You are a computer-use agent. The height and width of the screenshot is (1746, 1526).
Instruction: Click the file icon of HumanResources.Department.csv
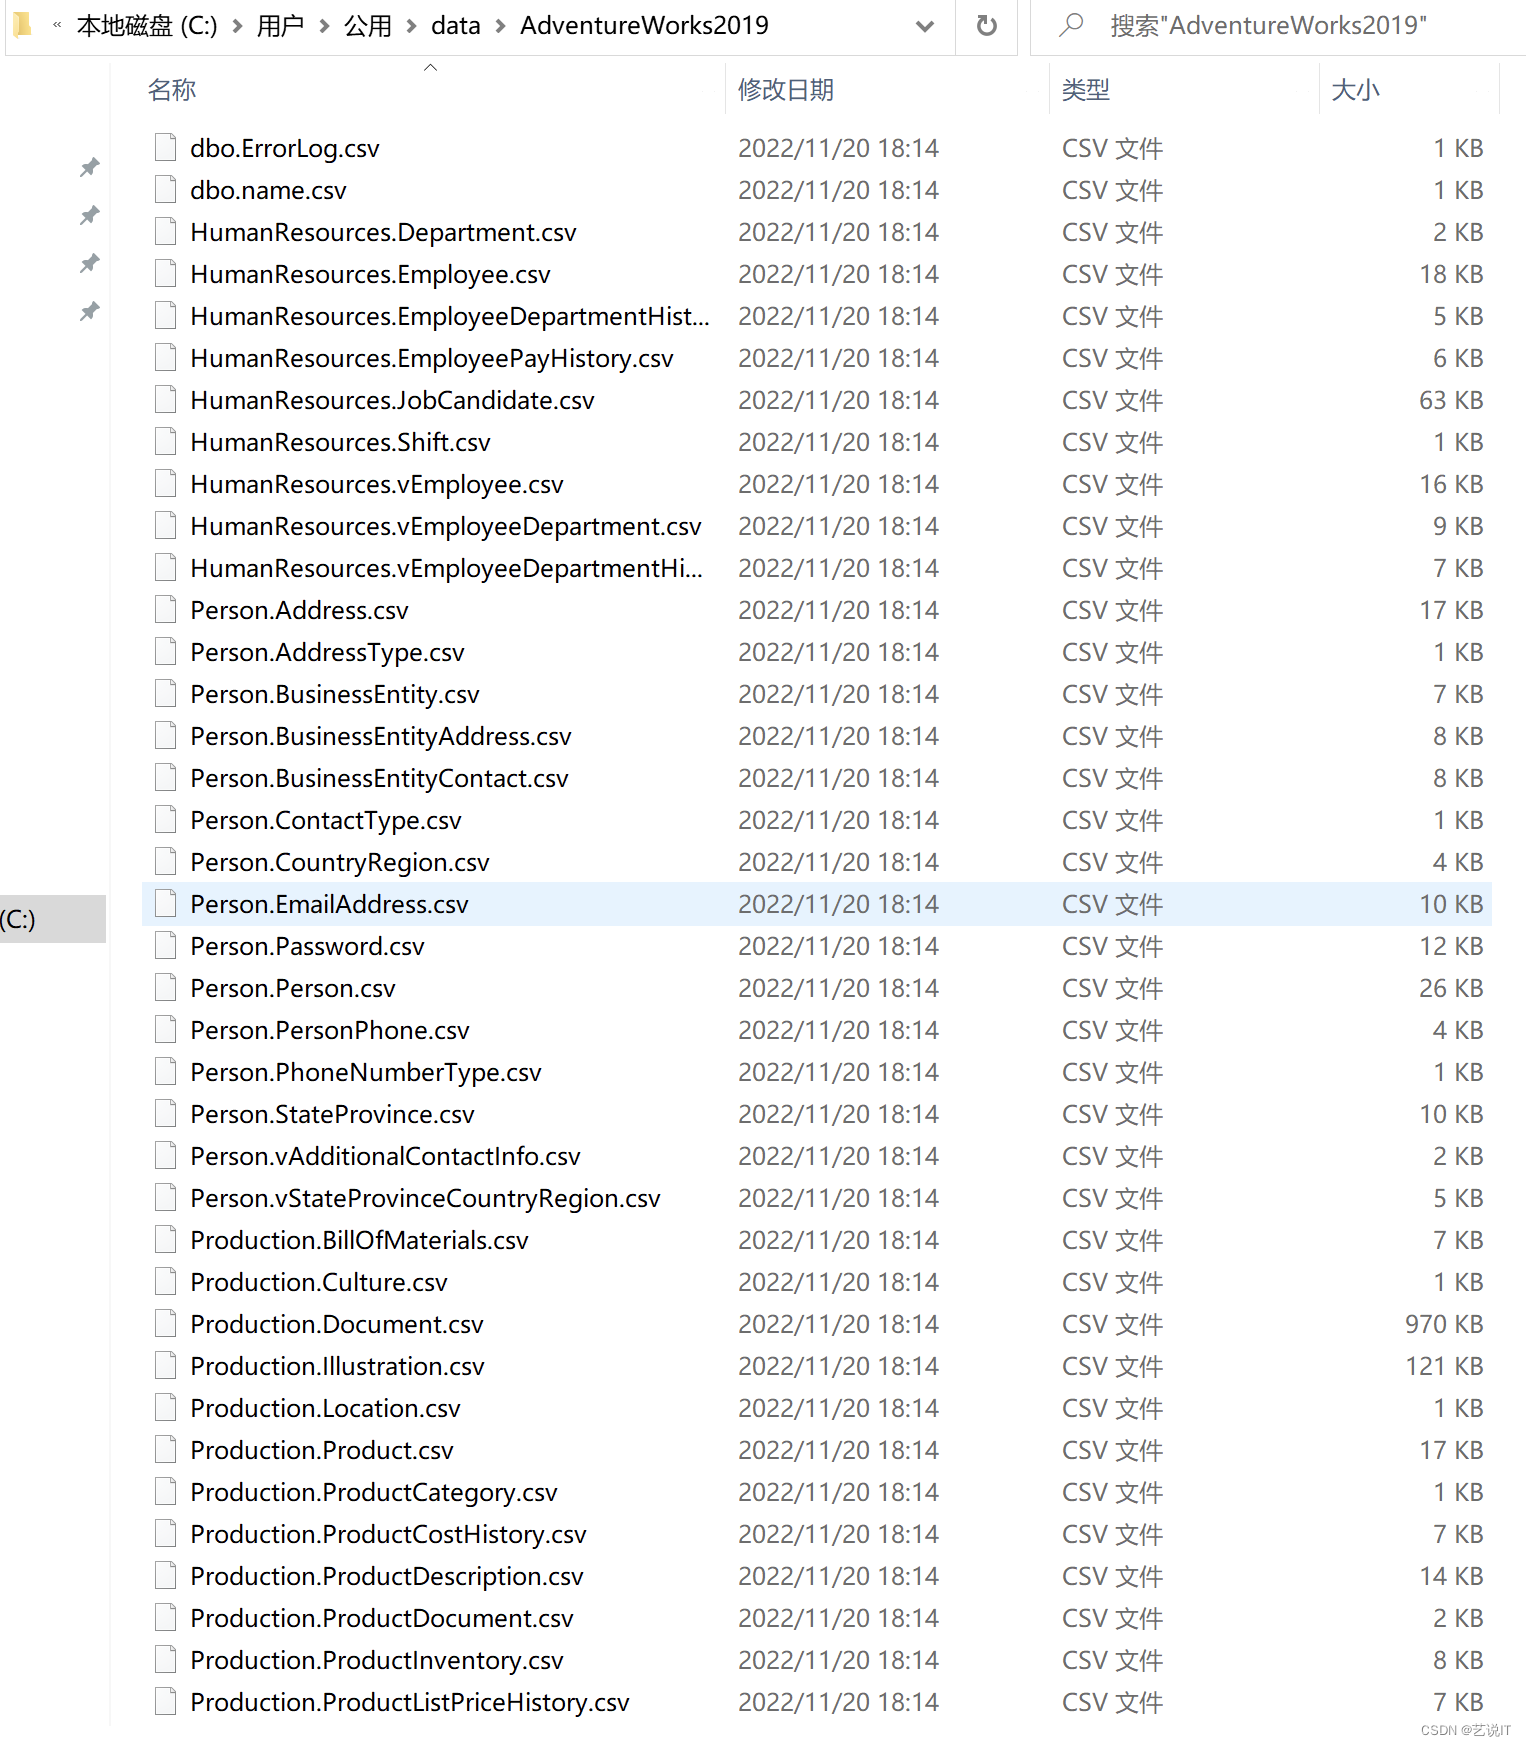click(x=166, y=231)
